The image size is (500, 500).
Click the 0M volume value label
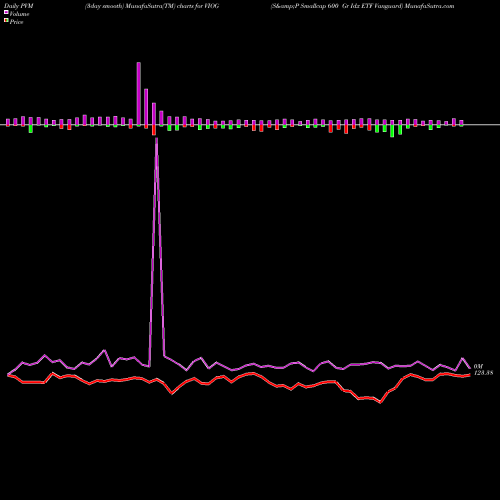coord(478,366)
